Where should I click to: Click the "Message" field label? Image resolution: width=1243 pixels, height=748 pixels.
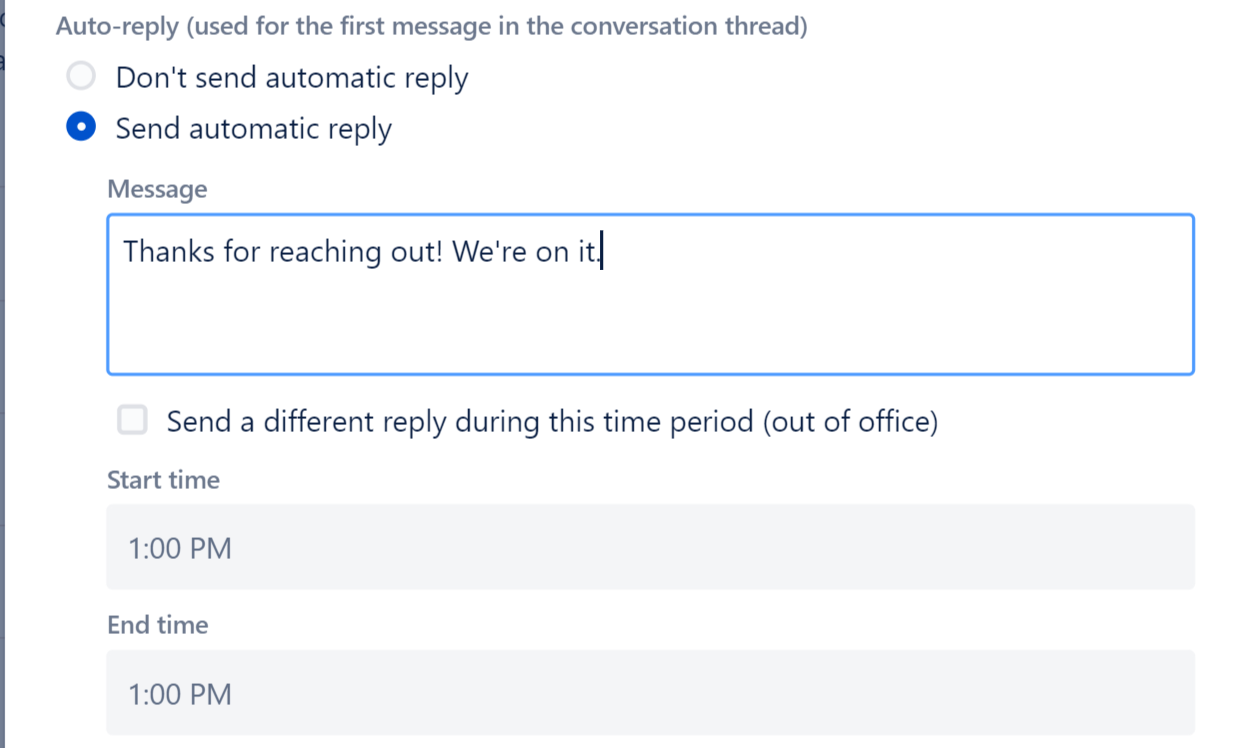click(157, 189)
